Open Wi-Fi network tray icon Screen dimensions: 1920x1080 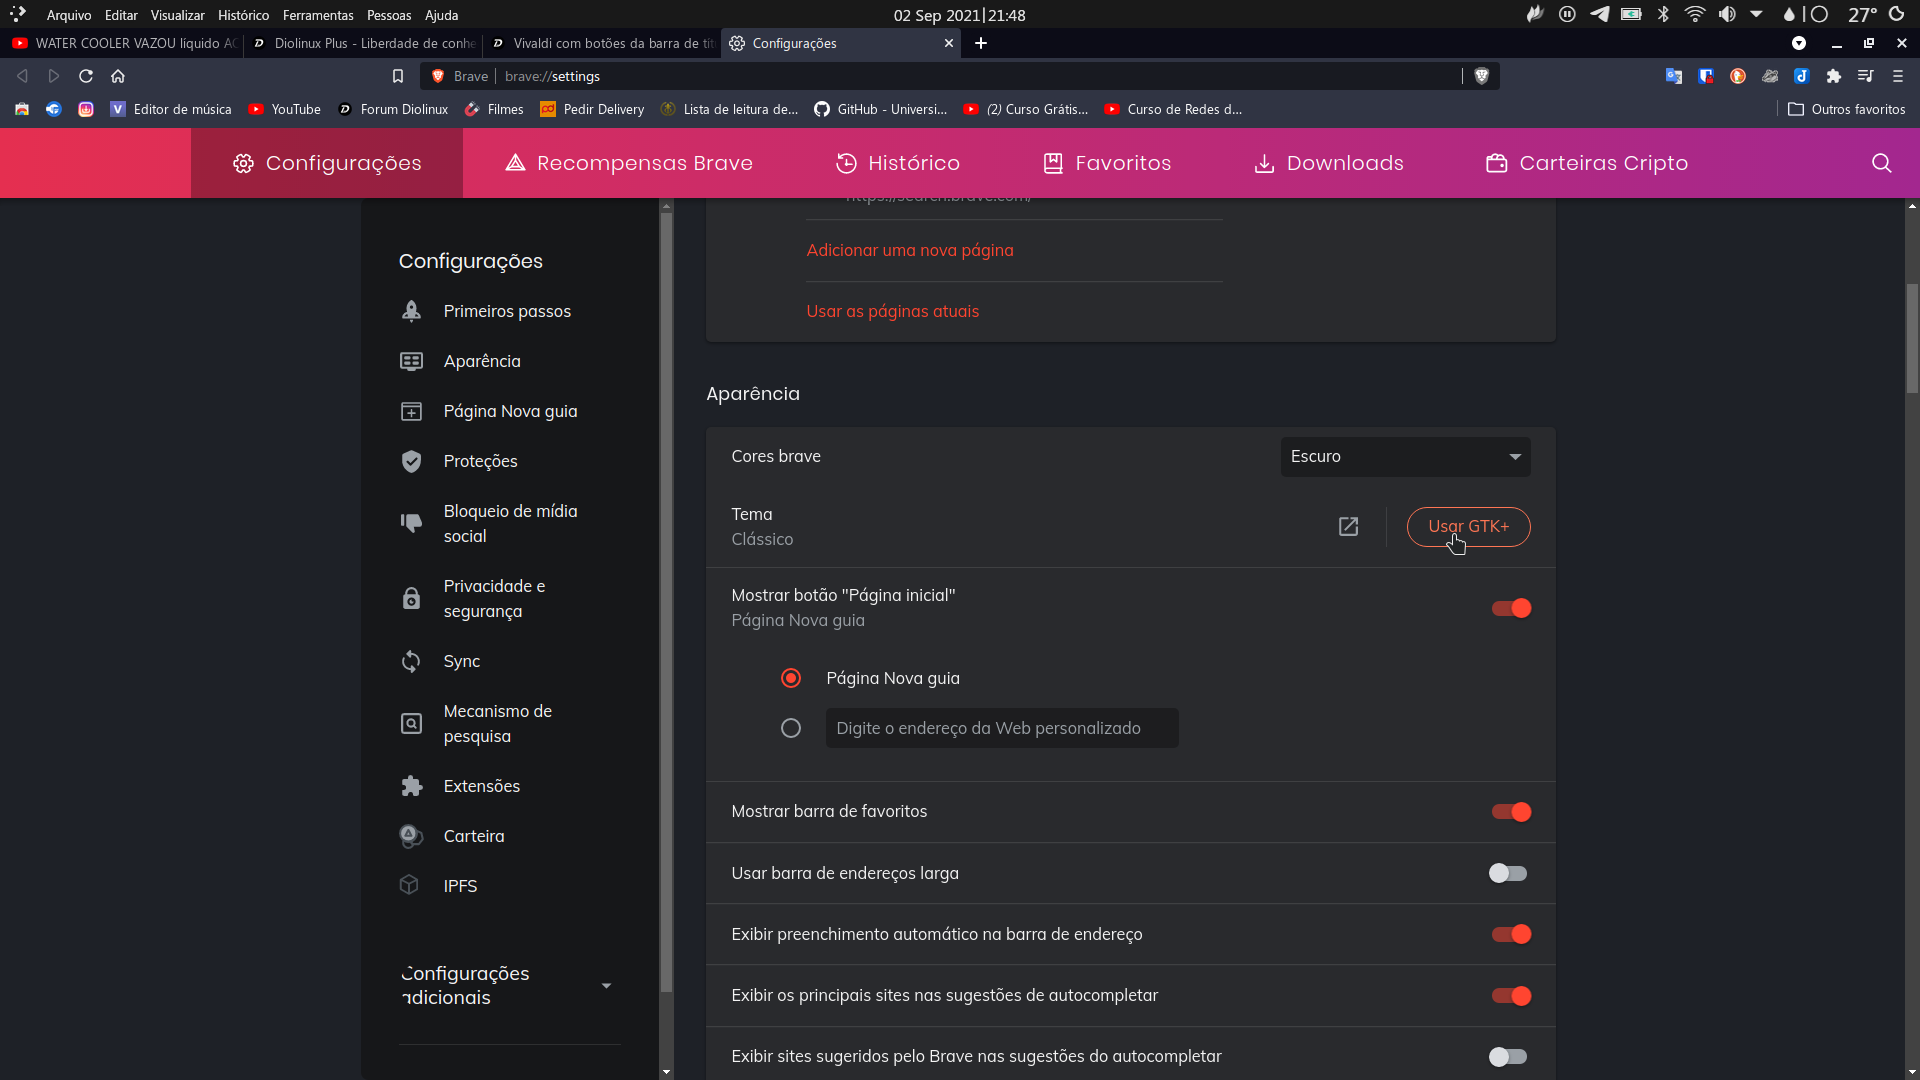pyautogui.click(x=1695, y=14)
